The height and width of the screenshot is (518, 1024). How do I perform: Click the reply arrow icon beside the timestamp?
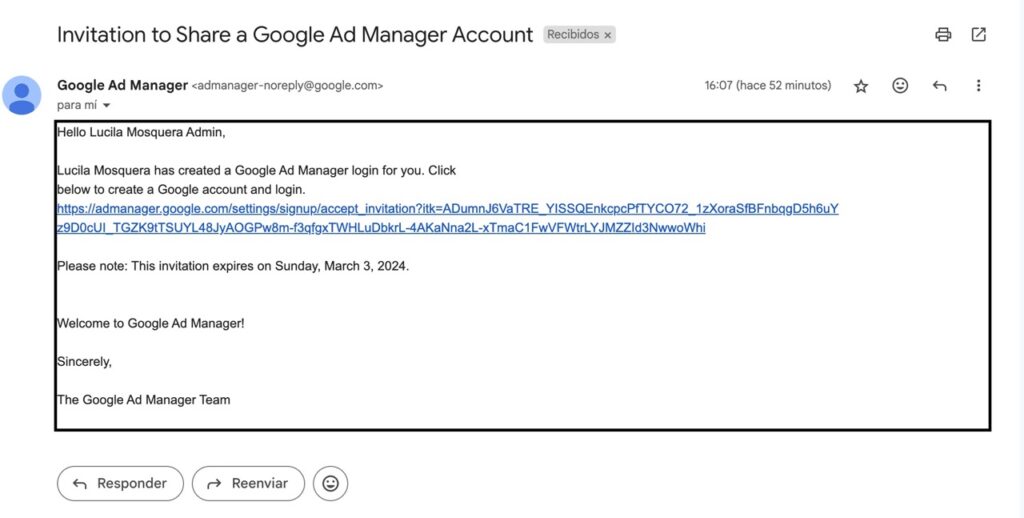(939, 86)
